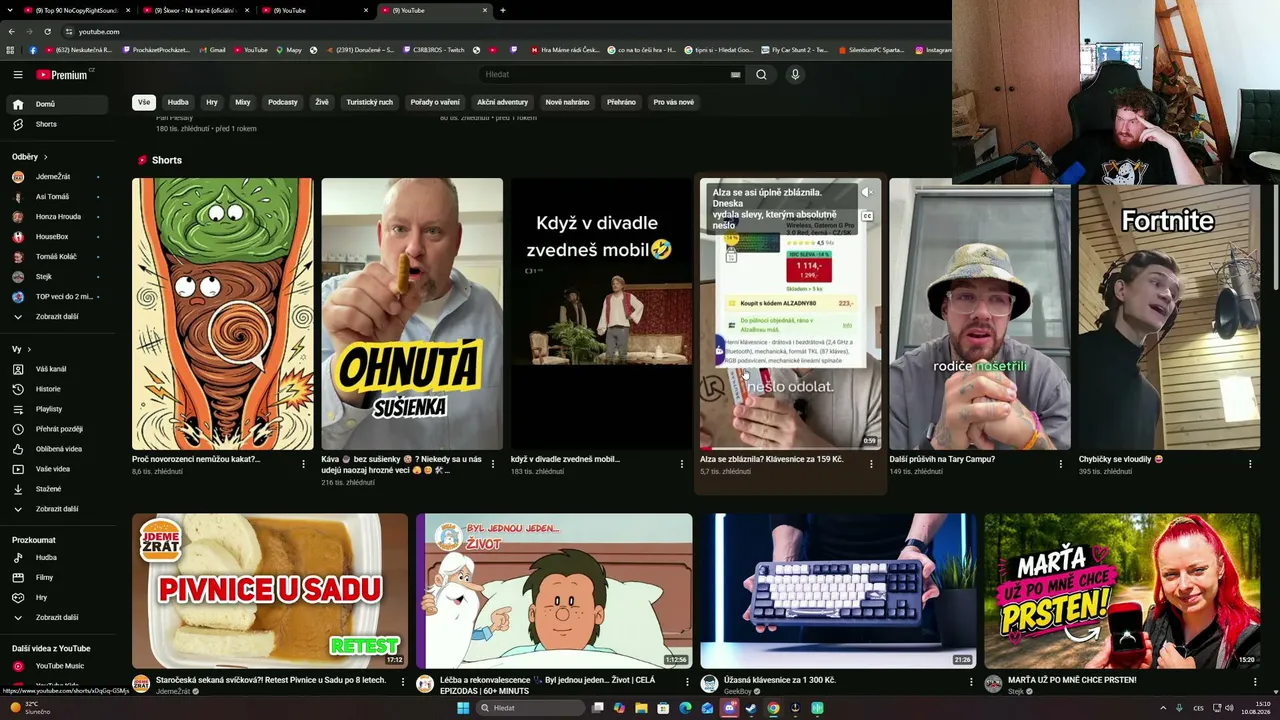Open JdemeŽrát subscription channel
Image resolution: width=1280 pixels, height=720 pixels.
(56, 177)
